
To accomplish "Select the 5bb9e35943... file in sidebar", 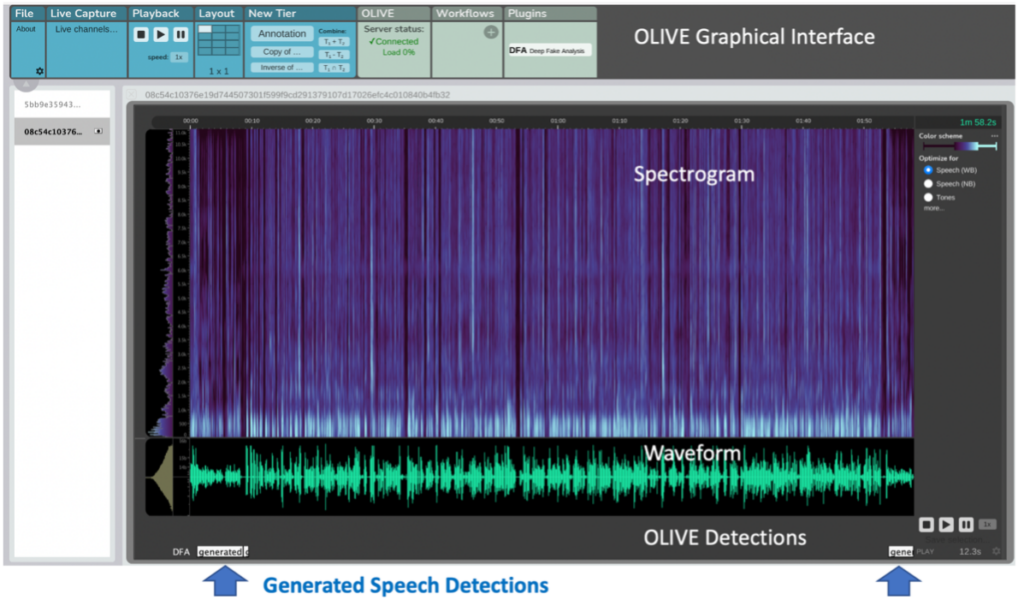I will pos(52,104).
